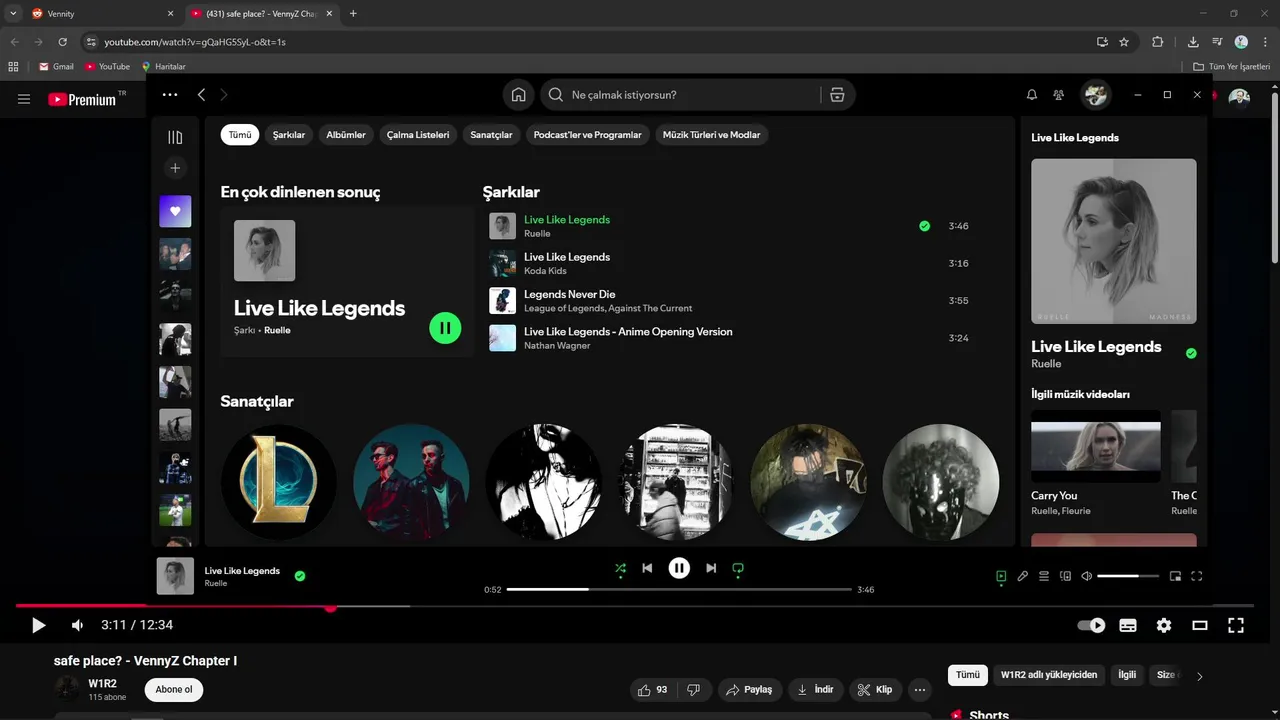The width and height of the screenshot is (1280, 720).
Task: Toggle Now Playing view panel
Action: [1001, 576]
